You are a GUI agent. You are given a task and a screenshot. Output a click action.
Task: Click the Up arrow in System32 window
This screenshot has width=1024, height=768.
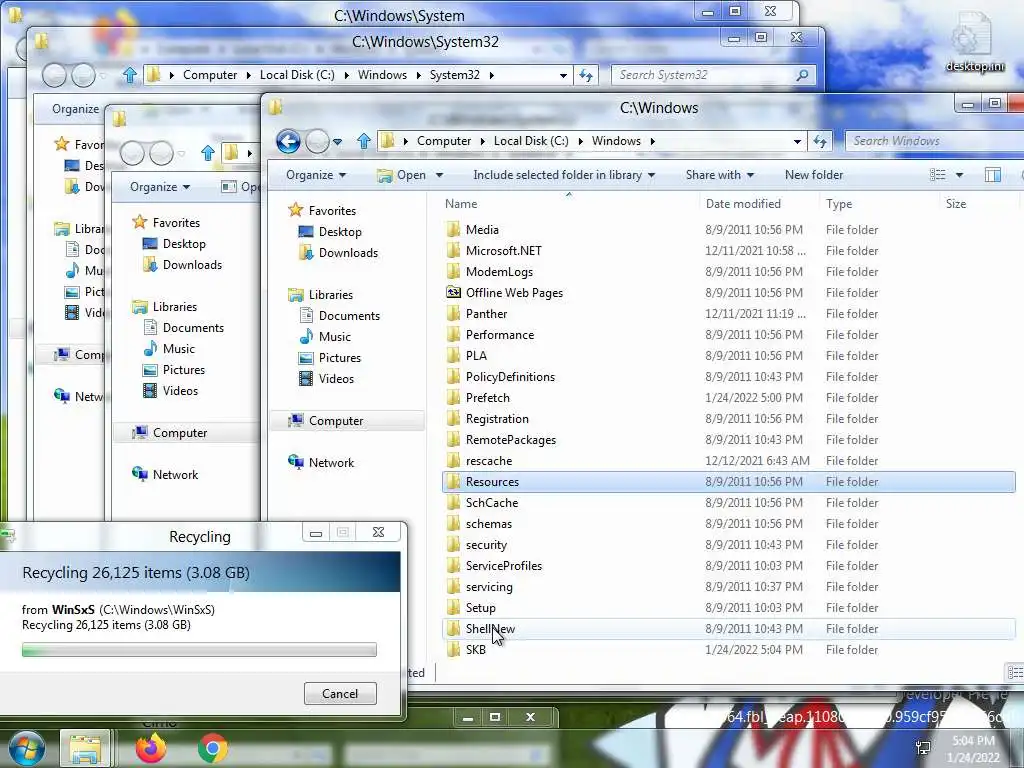(x=129, y=75)
